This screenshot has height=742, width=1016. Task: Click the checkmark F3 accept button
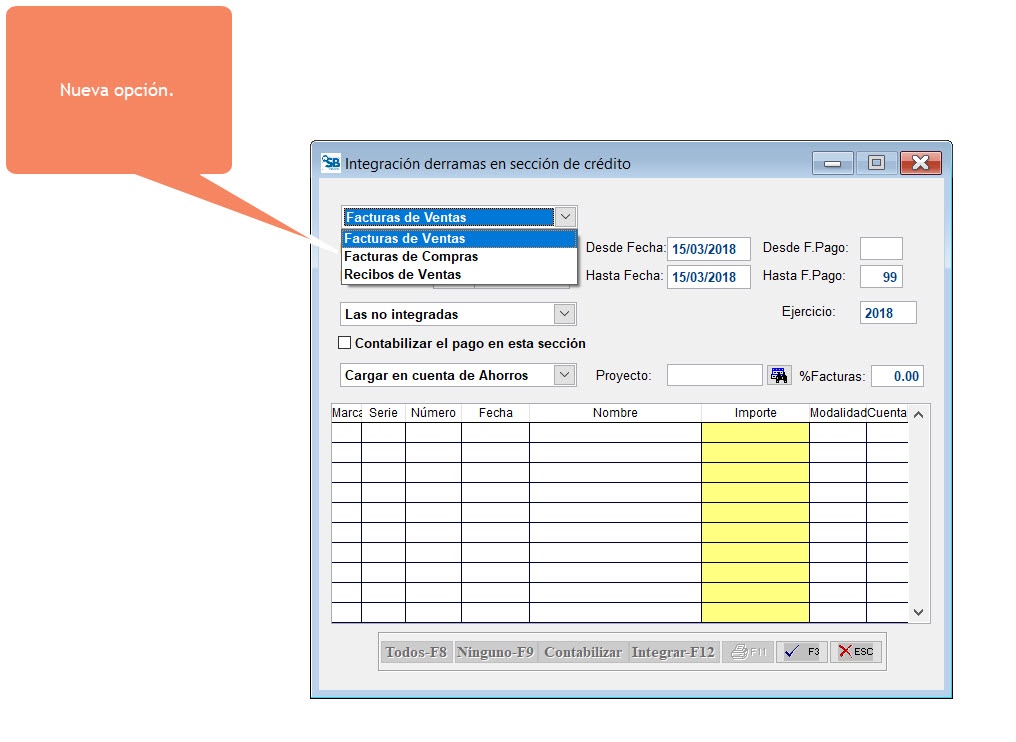click(801, 652)
